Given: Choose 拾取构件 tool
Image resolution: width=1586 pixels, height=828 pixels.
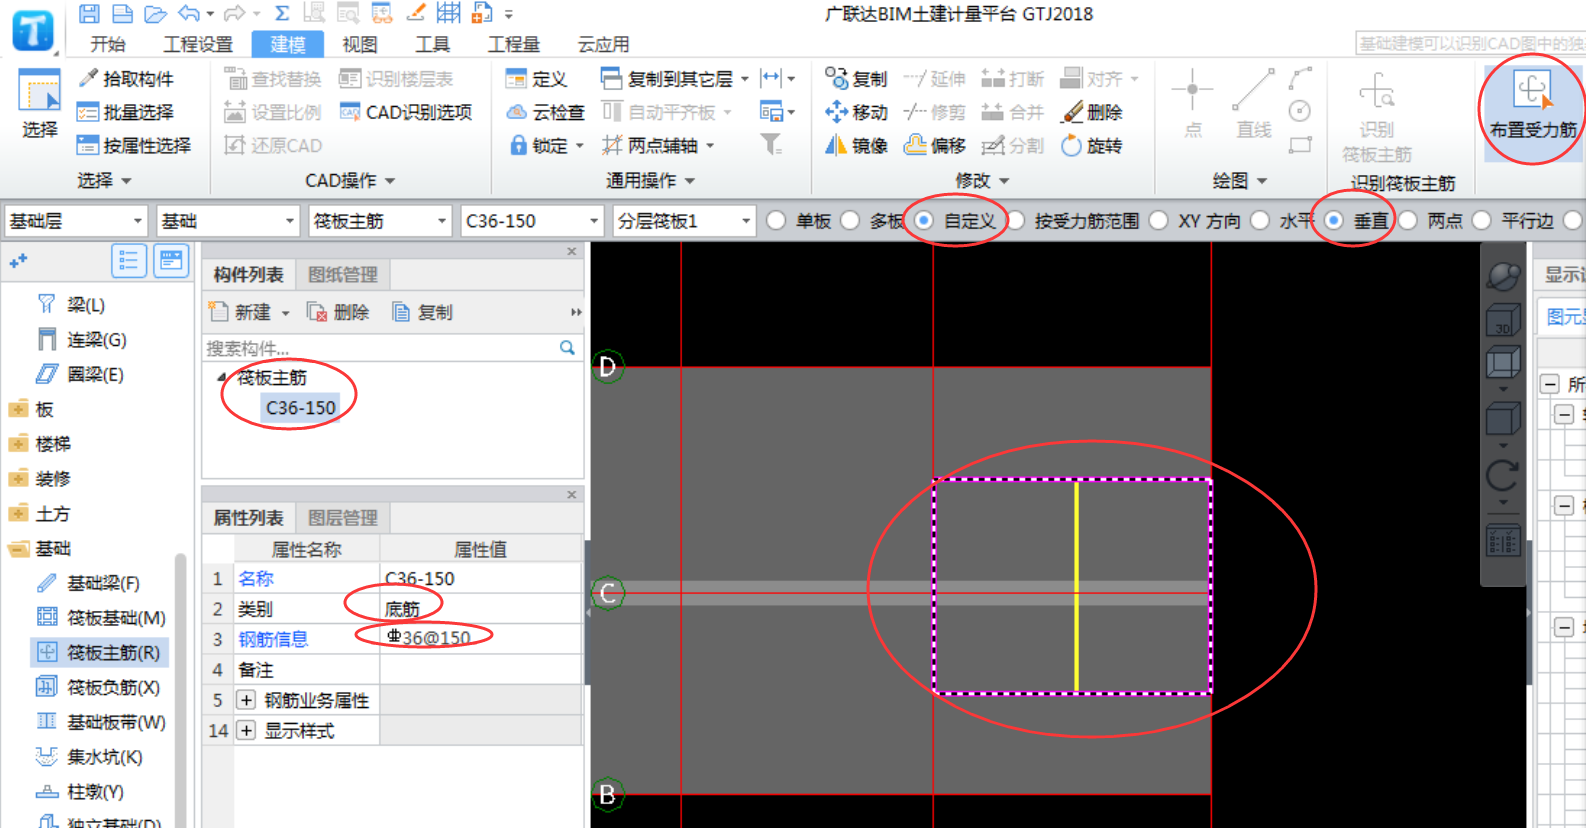Looking at the screenshot, I should [x=125, y=78].
